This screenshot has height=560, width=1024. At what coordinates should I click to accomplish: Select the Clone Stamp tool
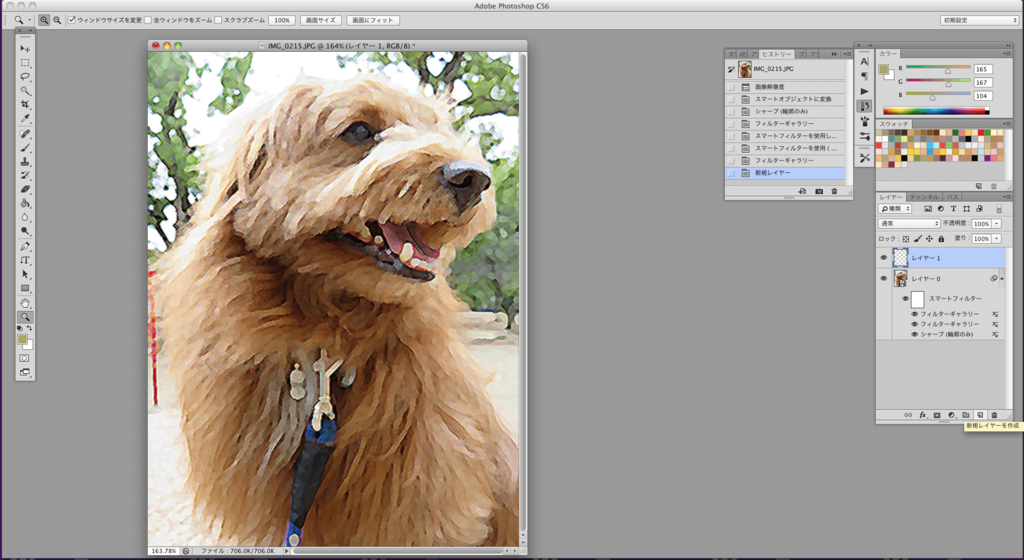pyautogui.click(x=25, y=162)
